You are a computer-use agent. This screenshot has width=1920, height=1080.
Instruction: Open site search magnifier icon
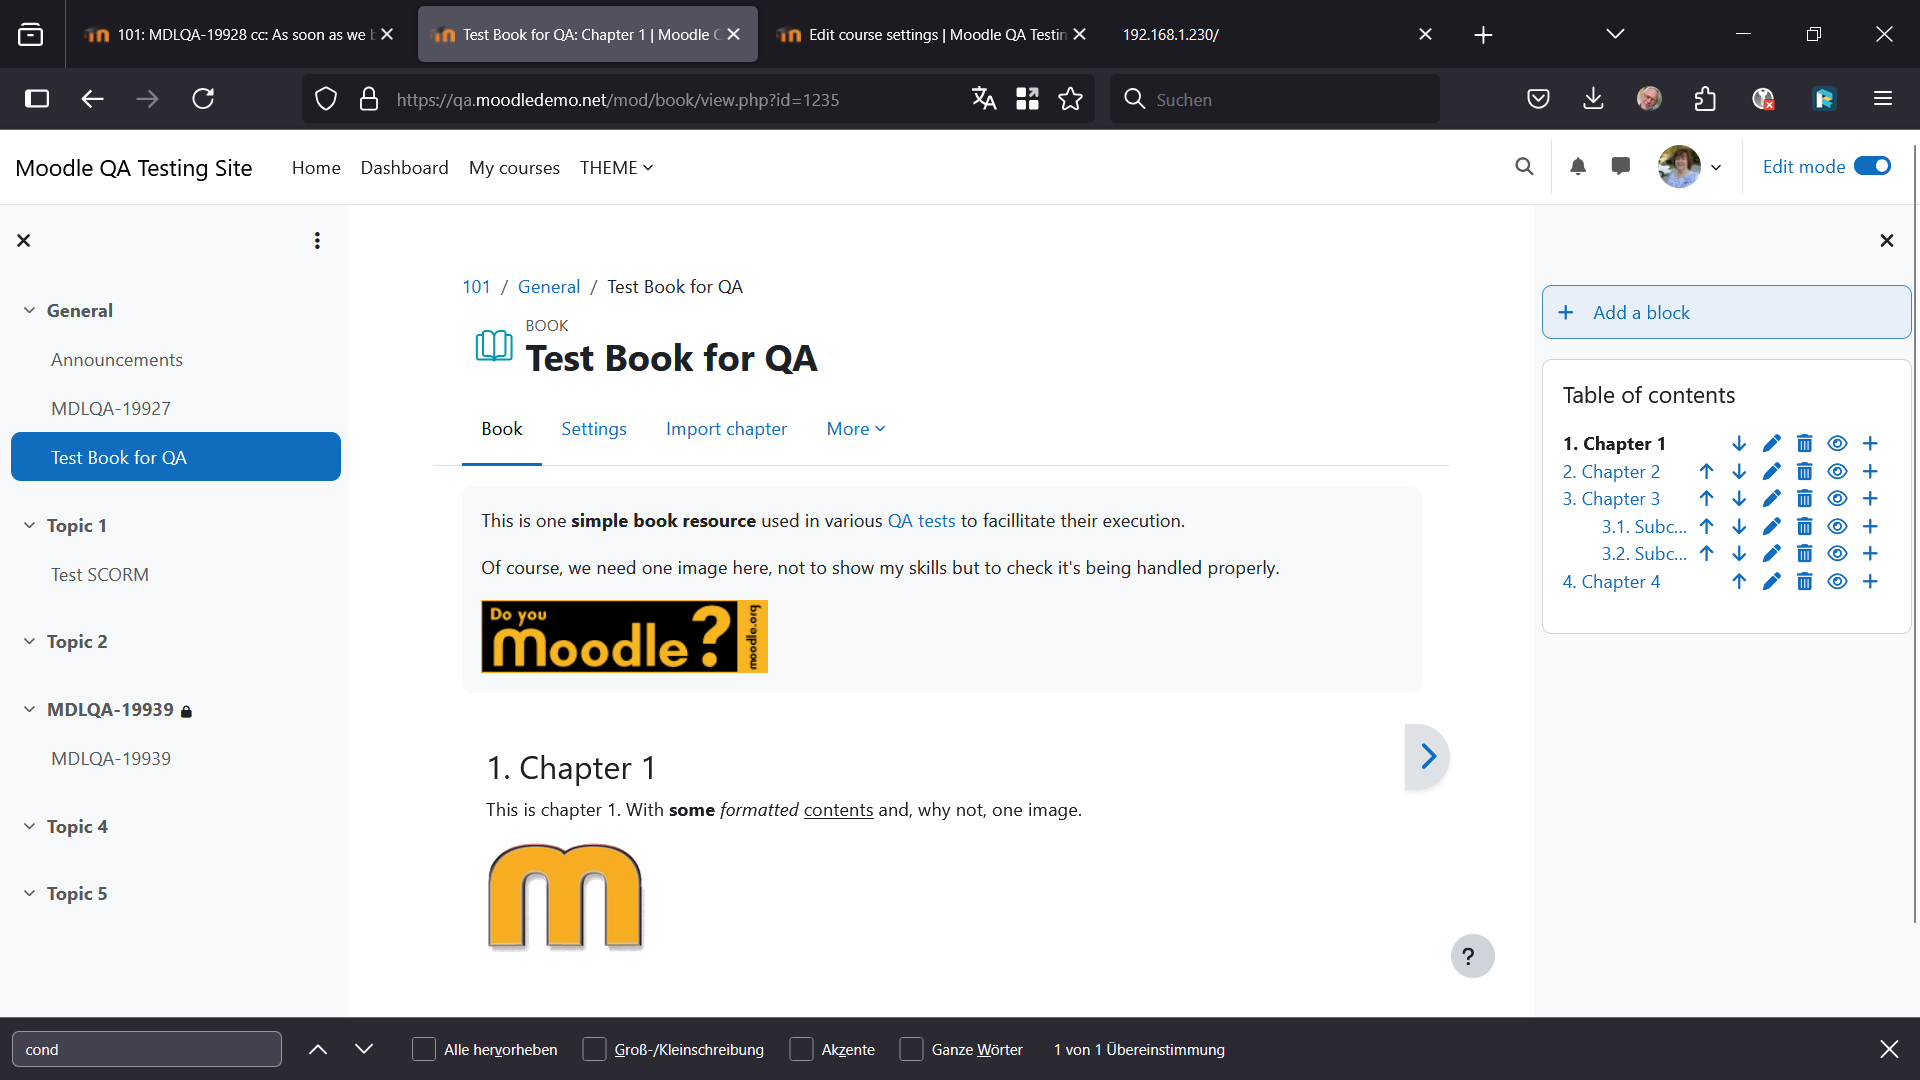click(x=1524, y=167)
